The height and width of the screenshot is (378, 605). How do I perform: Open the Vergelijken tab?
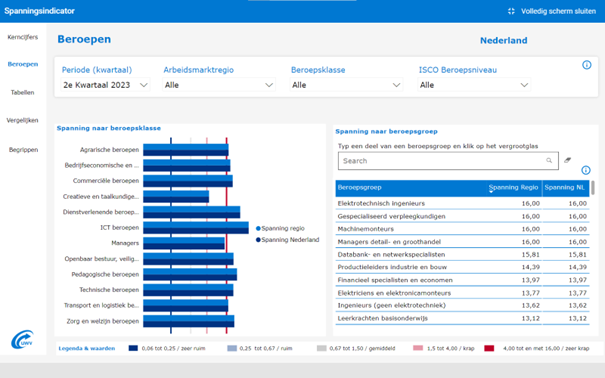22,120
